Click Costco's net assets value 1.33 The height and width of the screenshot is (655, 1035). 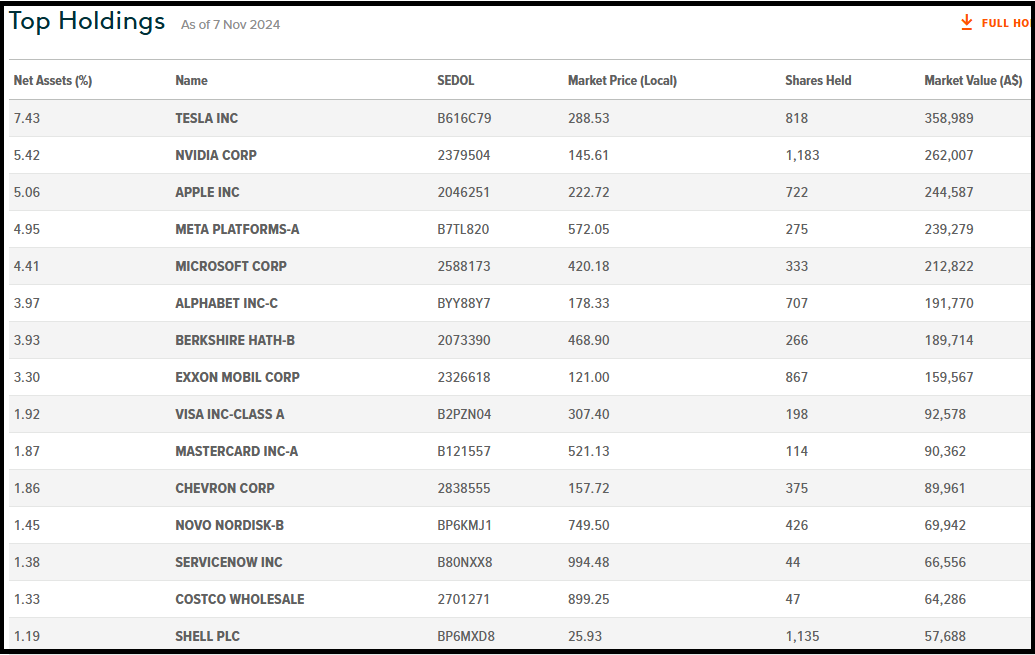[x=27, y=599]
